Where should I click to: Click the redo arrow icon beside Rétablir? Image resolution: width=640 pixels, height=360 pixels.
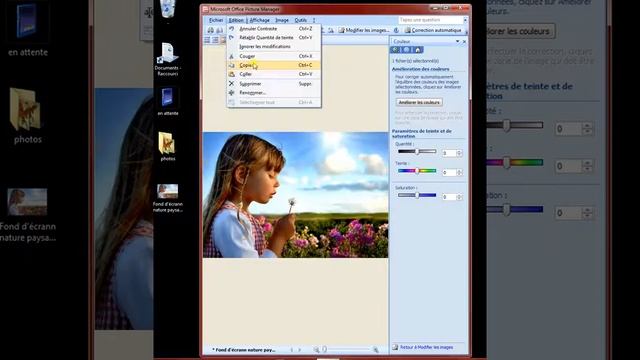(231, 38)
